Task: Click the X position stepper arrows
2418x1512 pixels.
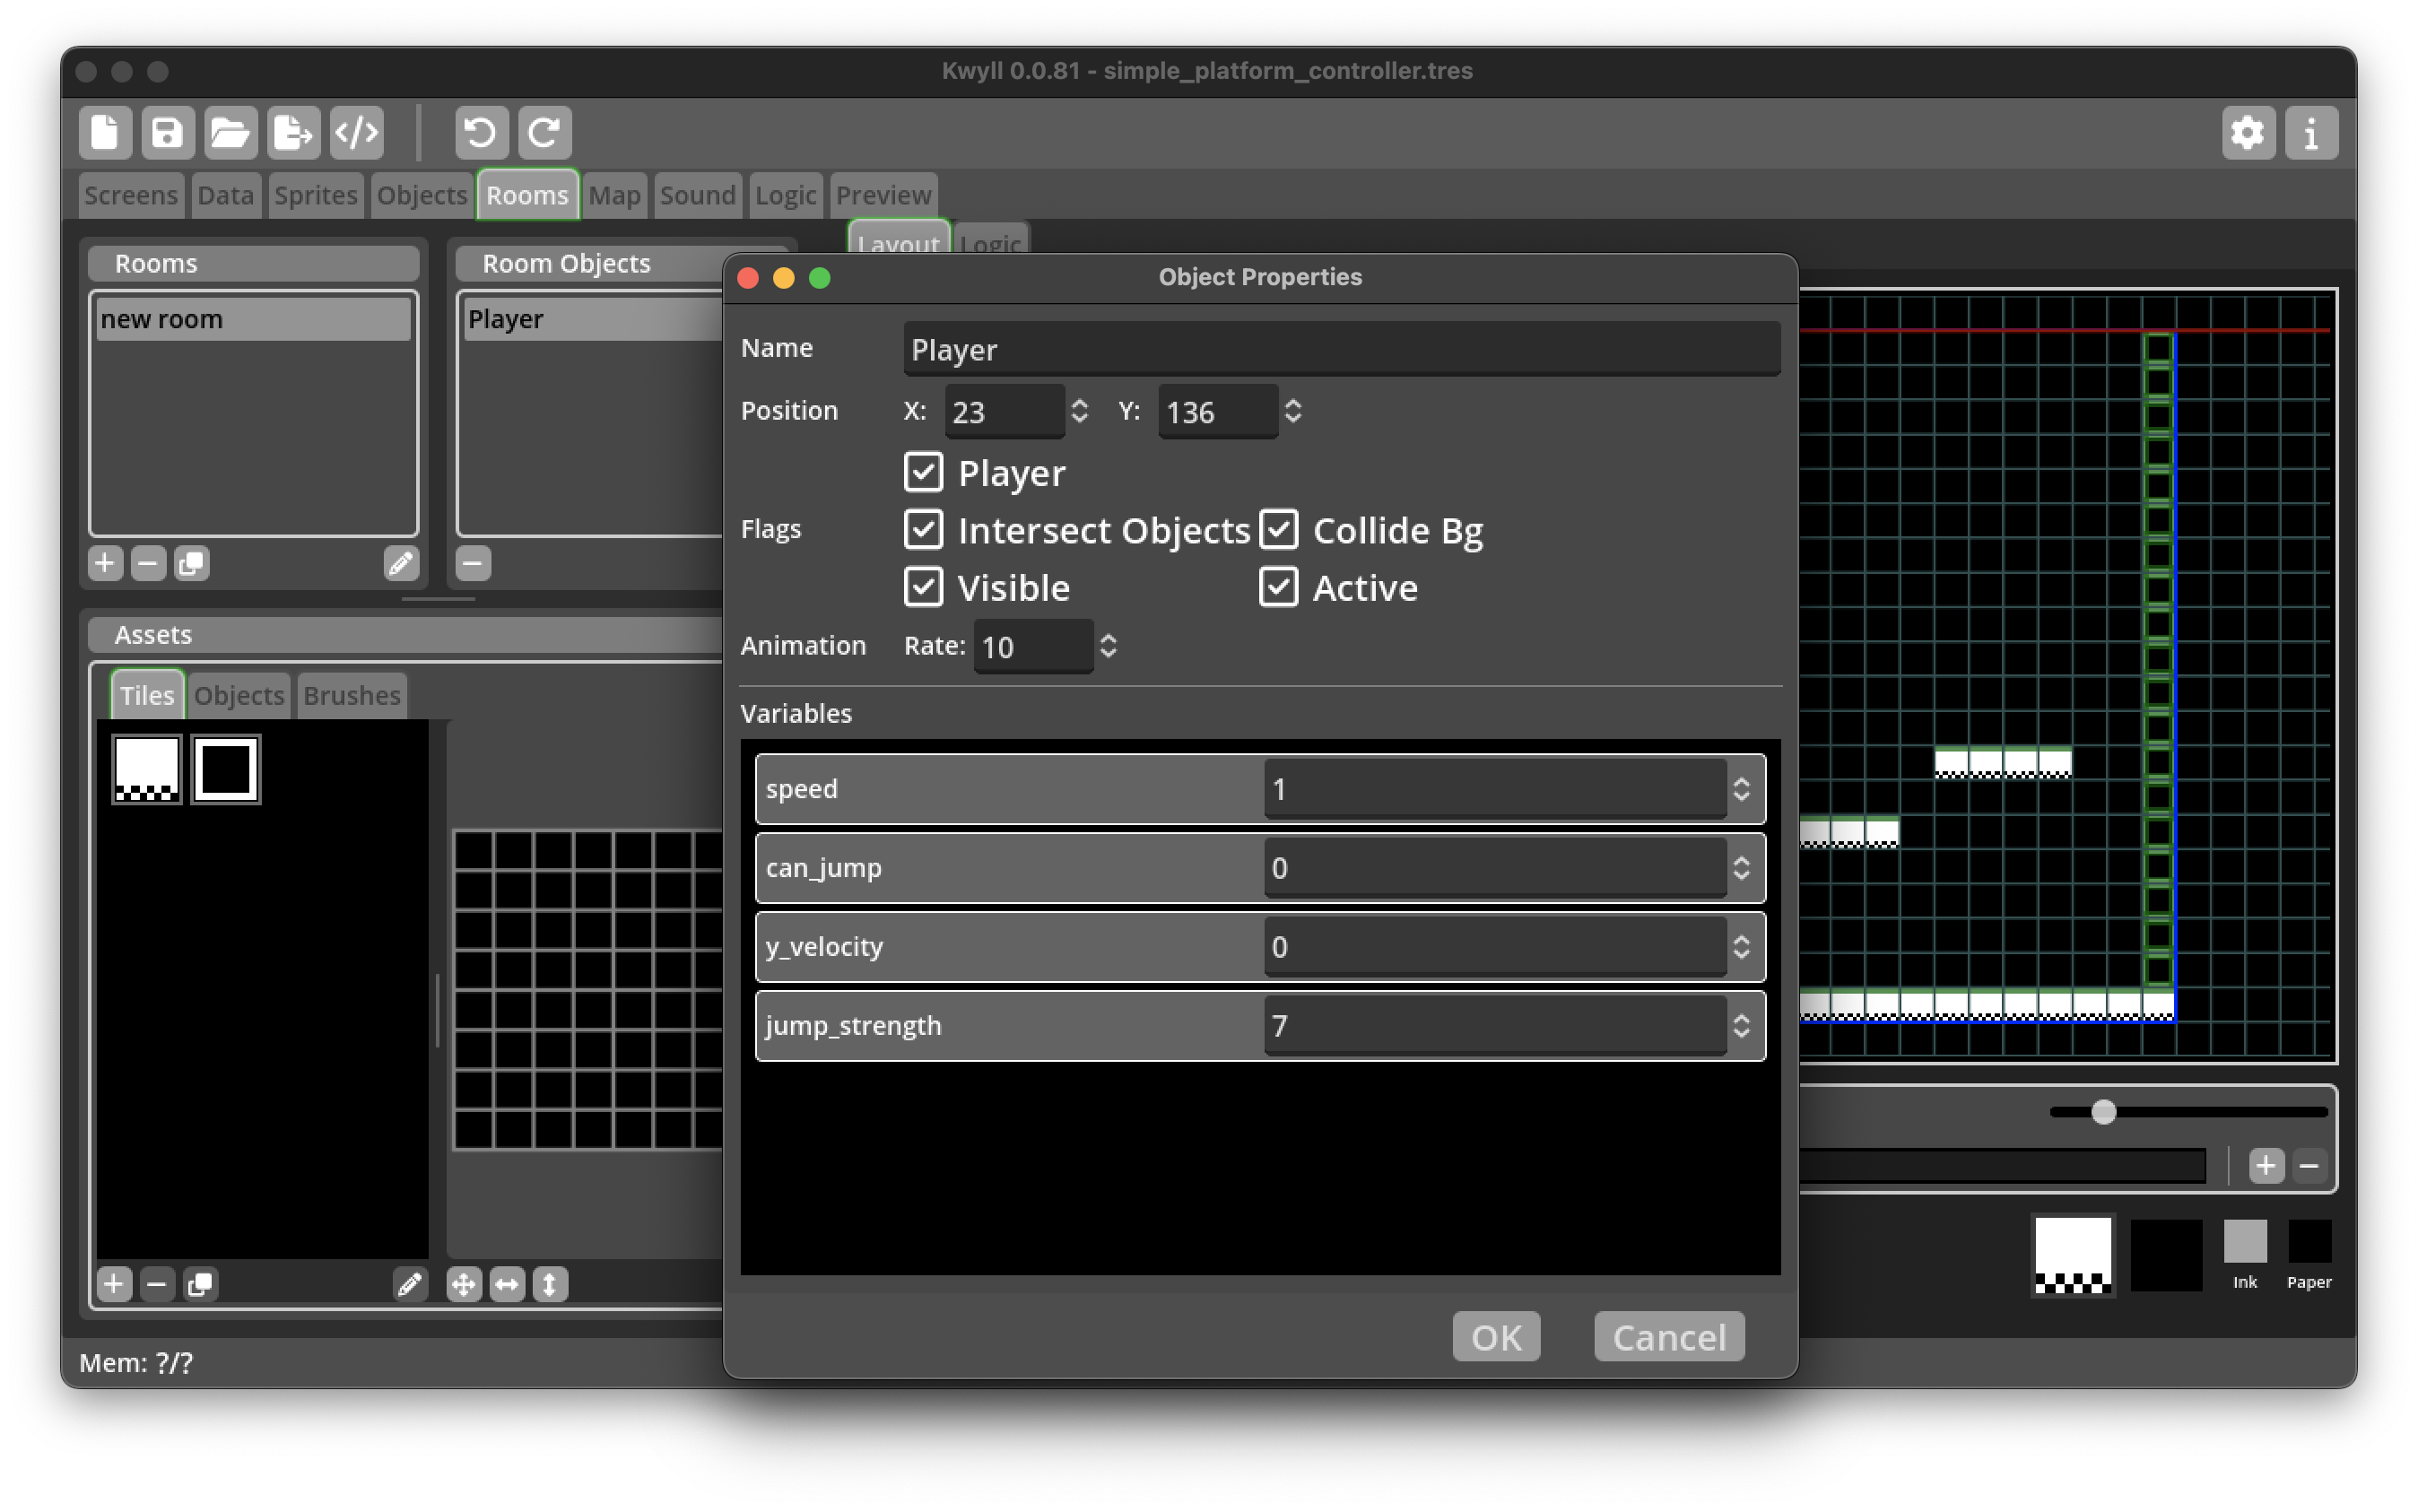Action: 1079,411
